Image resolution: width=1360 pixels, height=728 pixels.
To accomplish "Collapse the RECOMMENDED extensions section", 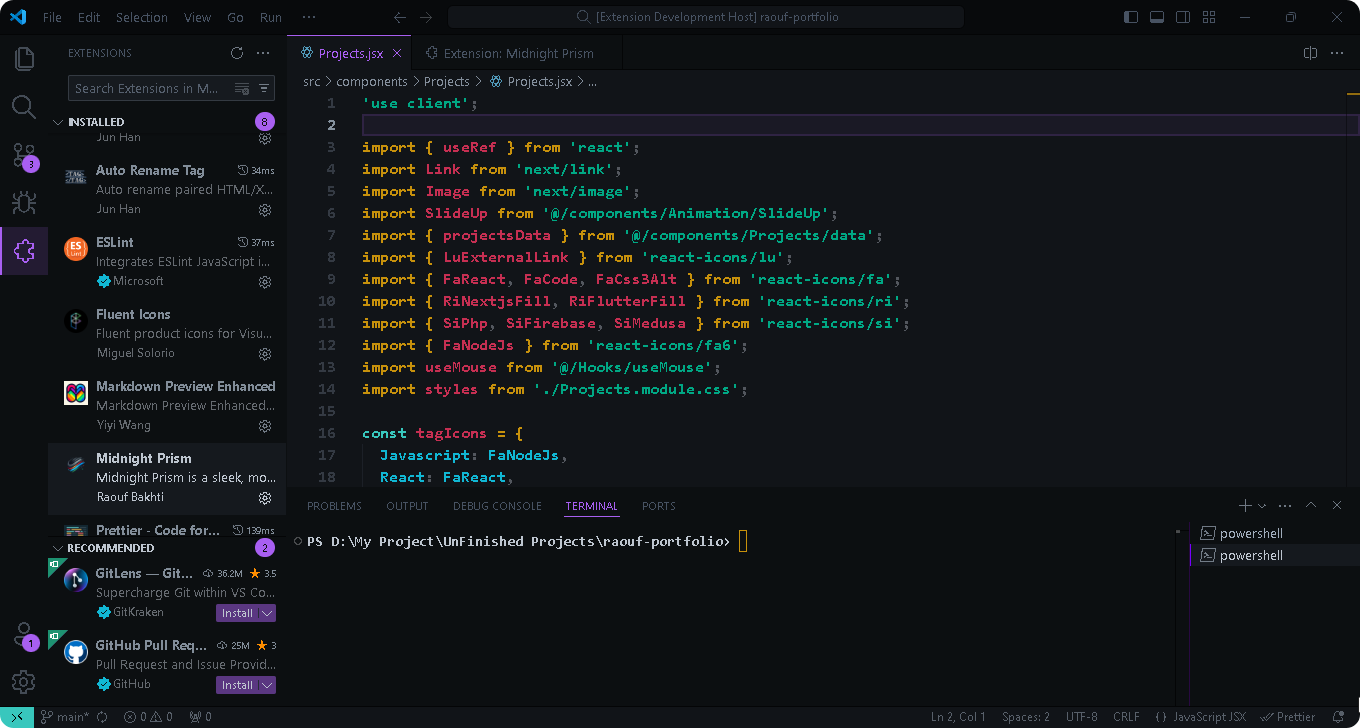I will coord(57,548).
